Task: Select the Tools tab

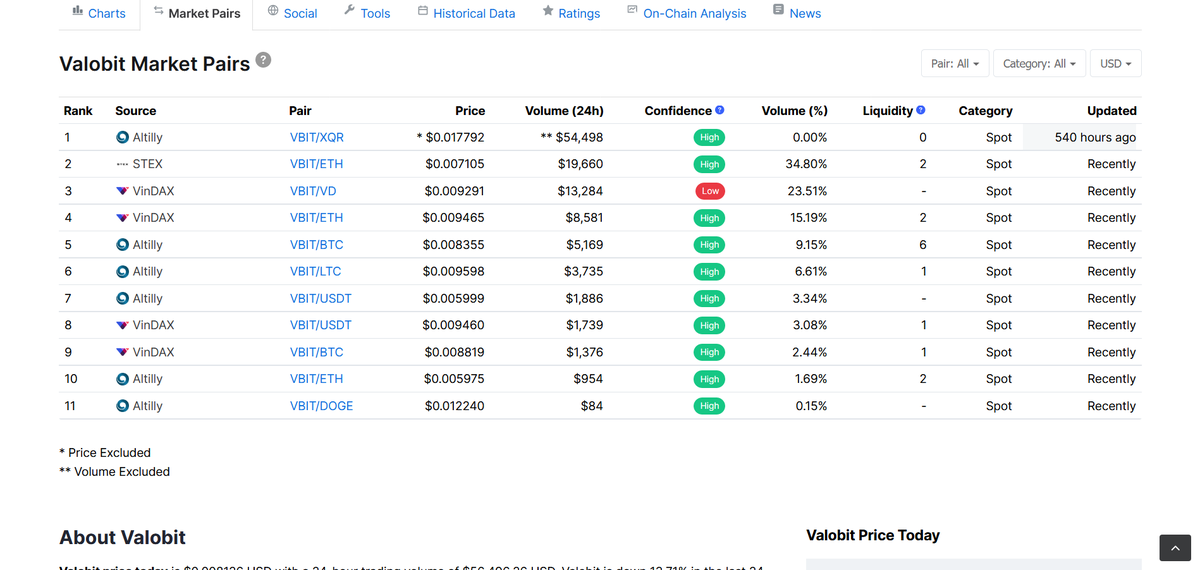Action: (x=366, y=13)
